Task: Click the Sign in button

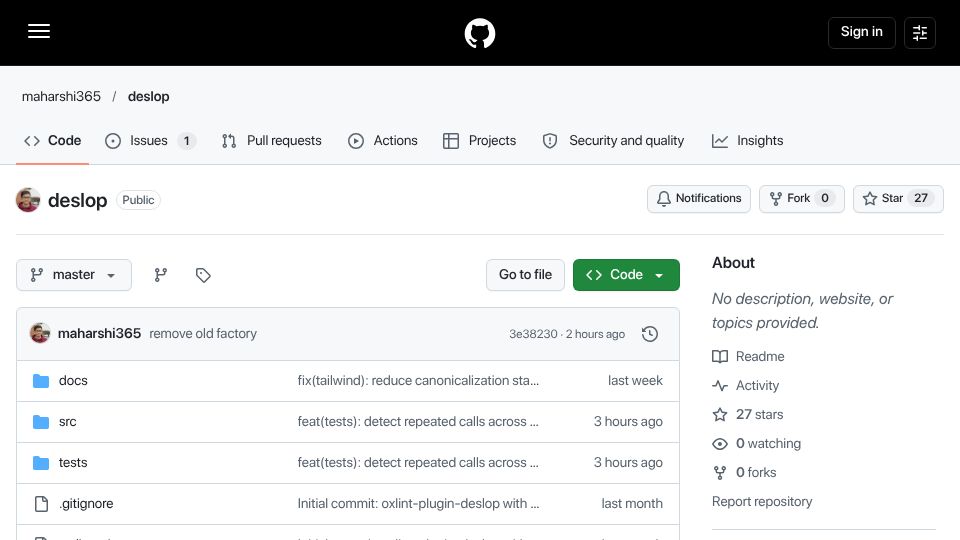Action: 861,32
